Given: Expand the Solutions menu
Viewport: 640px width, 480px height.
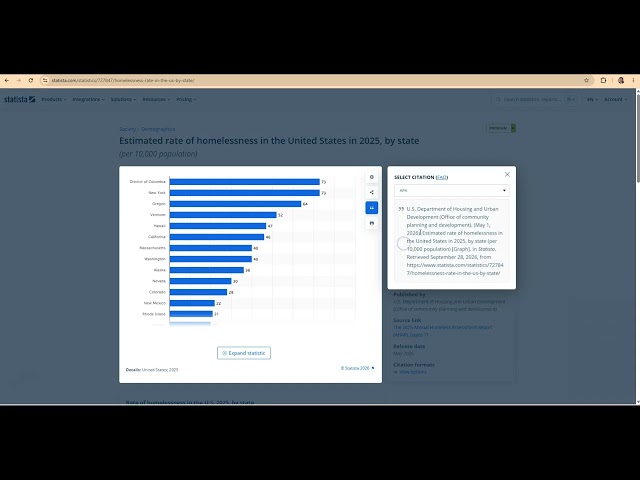Looking at the screenshot, I should click(123, 99).
